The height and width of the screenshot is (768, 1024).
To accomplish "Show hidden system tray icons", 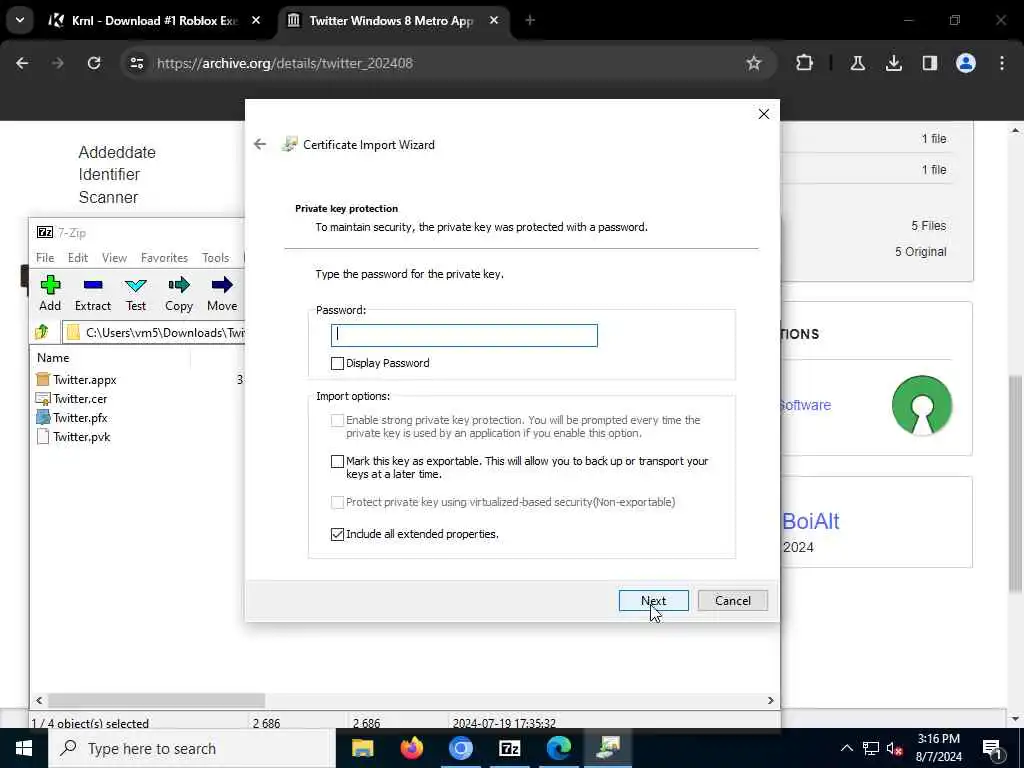I will 846,748.
